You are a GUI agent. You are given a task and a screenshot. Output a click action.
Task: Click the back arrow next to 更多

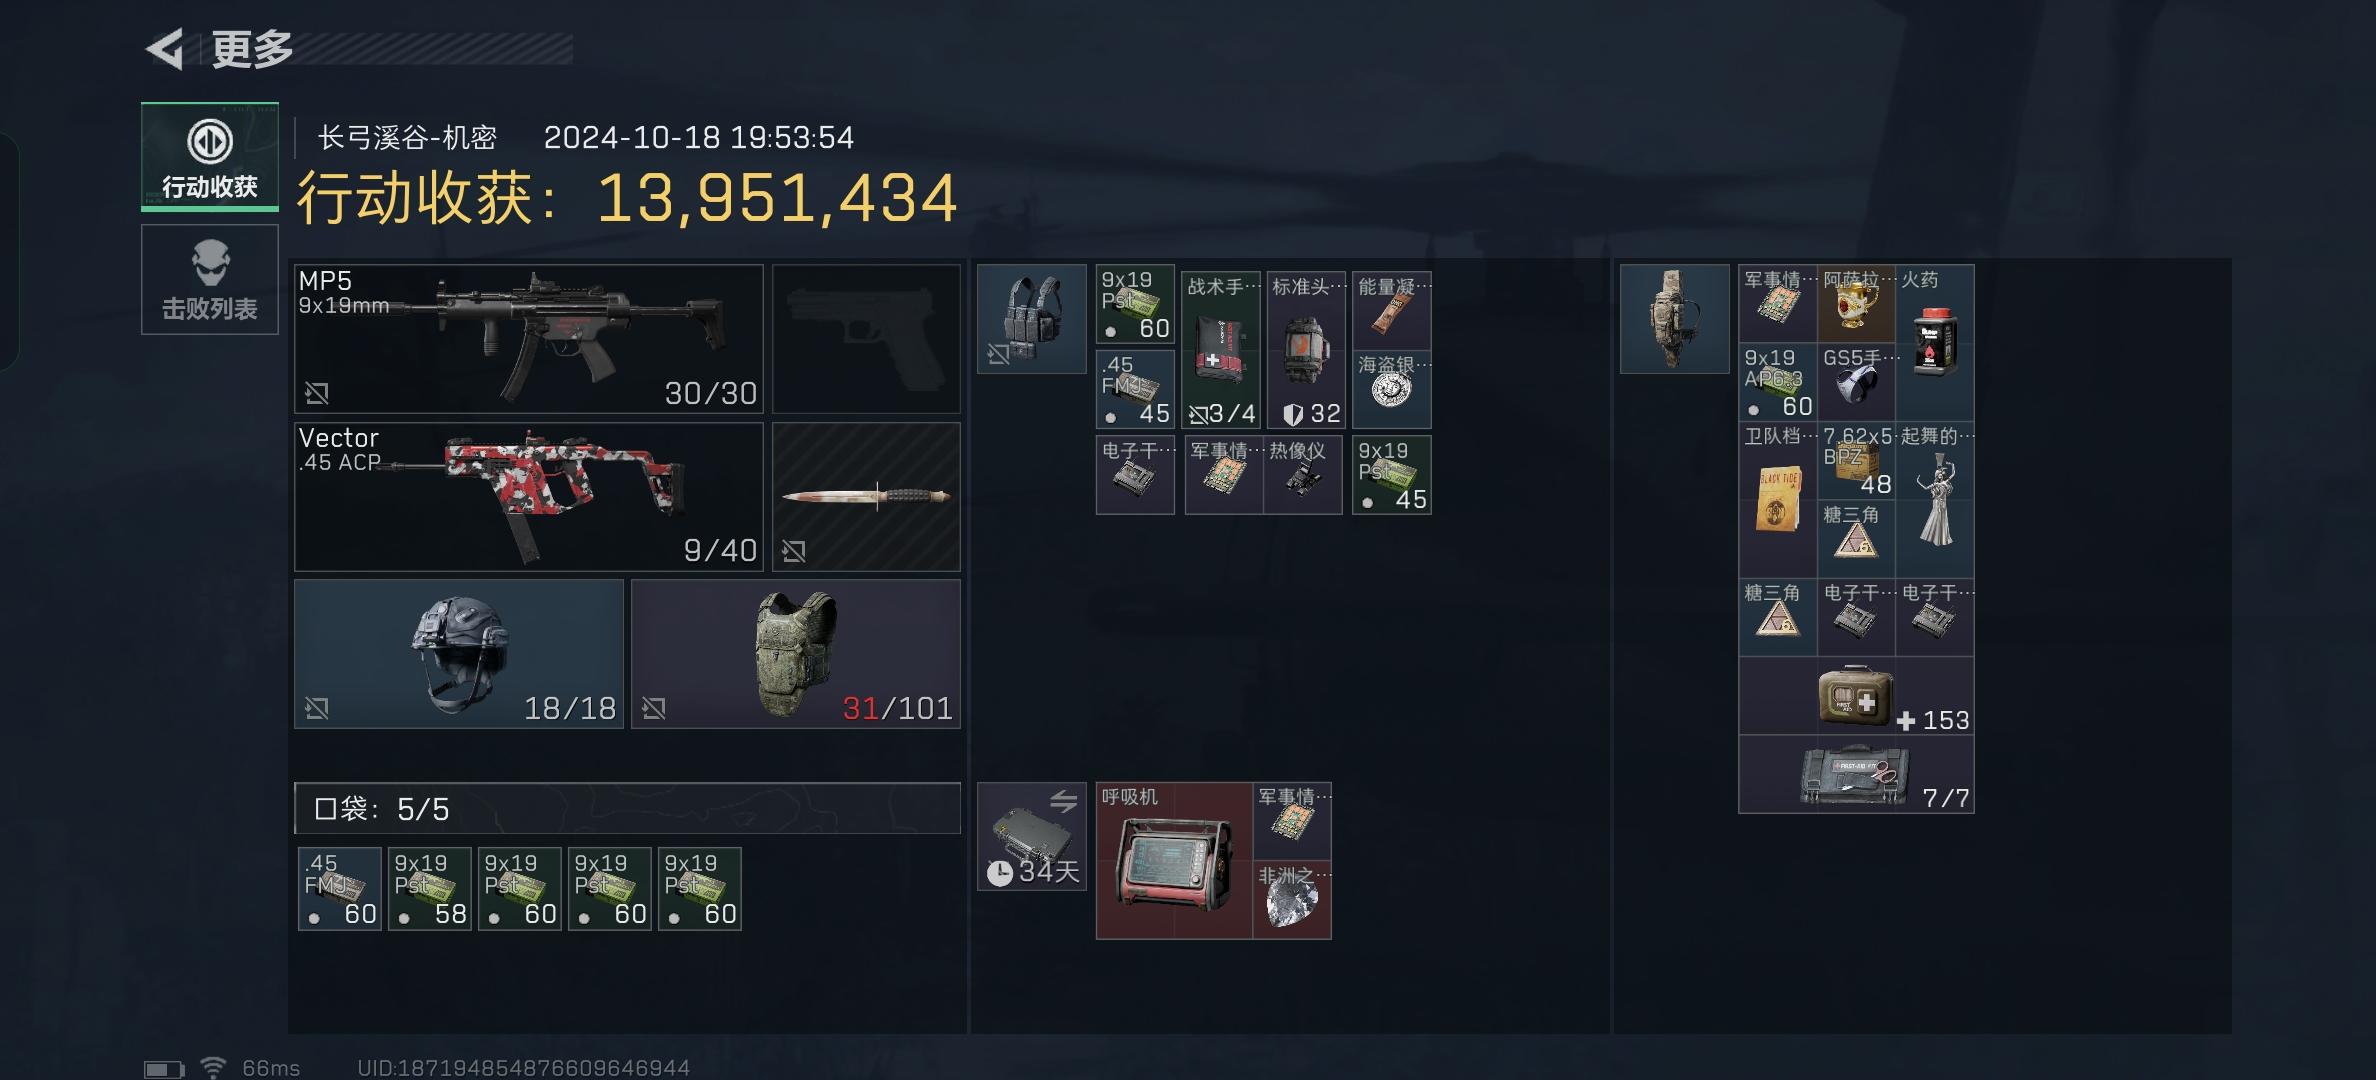164,48
